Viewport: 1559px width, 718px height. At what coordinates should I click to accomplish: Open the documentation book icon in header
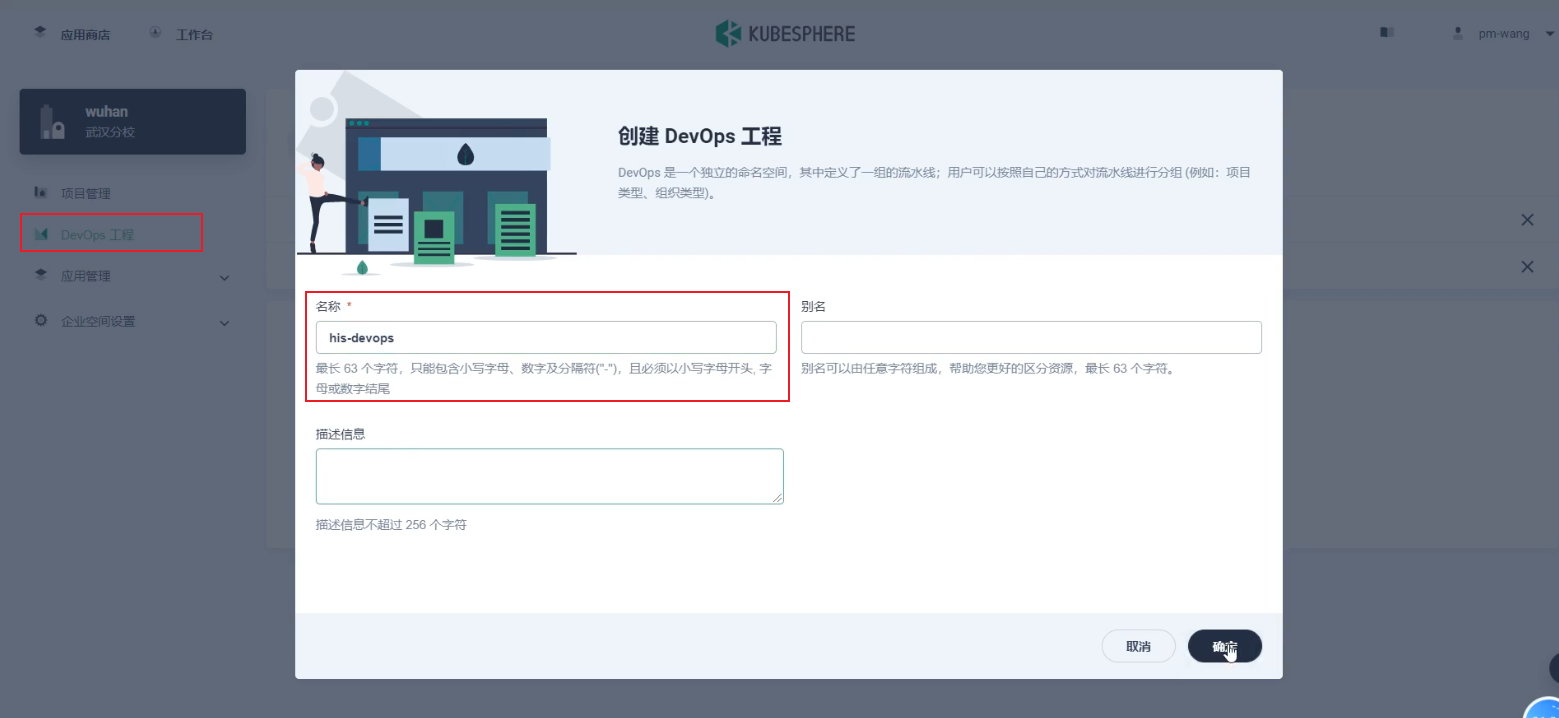pos(1387,33)
